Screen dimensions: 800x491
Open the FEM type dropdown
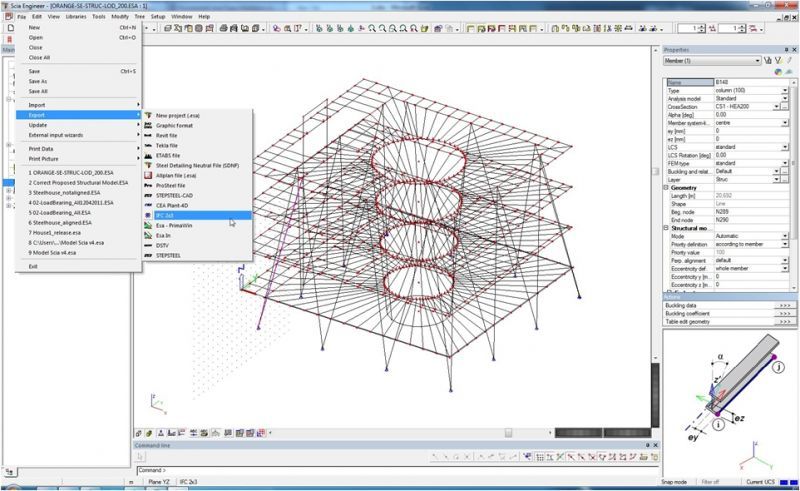point(785,164)
